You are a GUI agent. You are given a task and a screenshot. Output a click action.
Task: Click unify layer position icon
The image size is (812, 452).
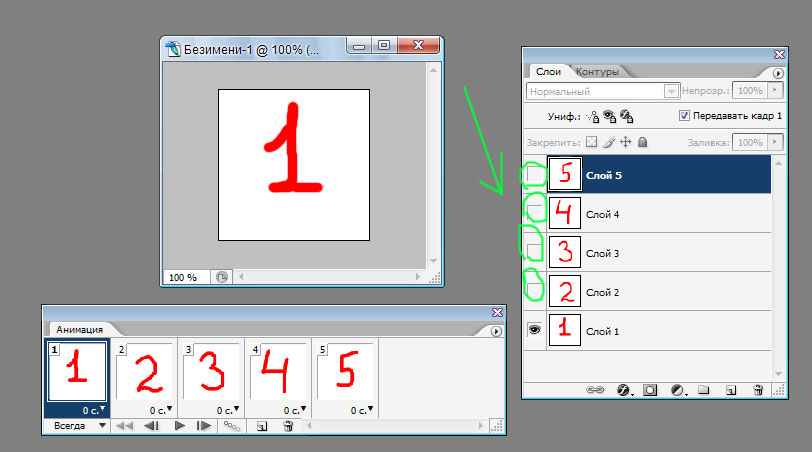pos(593,117)
